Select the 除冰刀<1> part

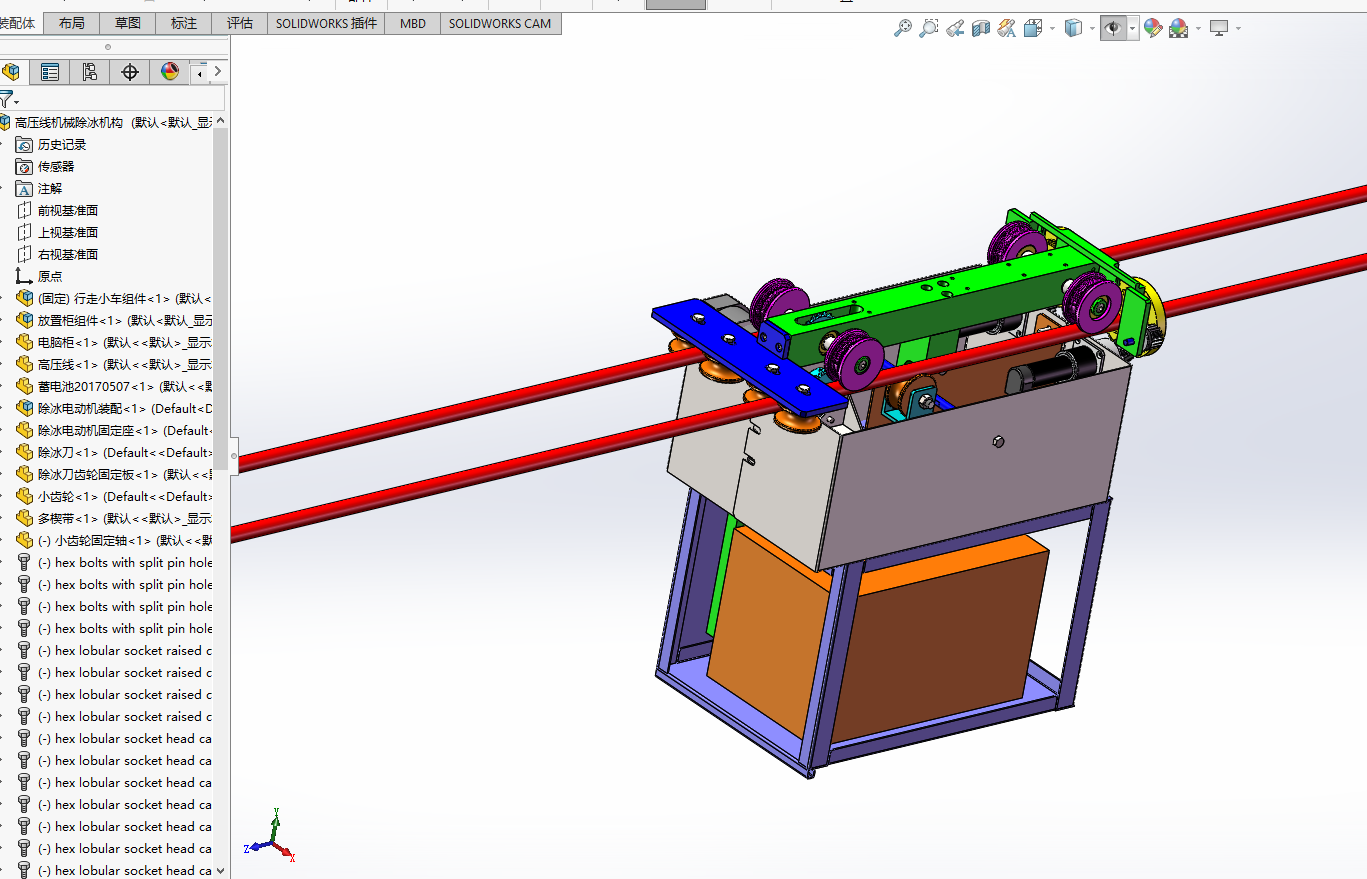tap(114, 452)
